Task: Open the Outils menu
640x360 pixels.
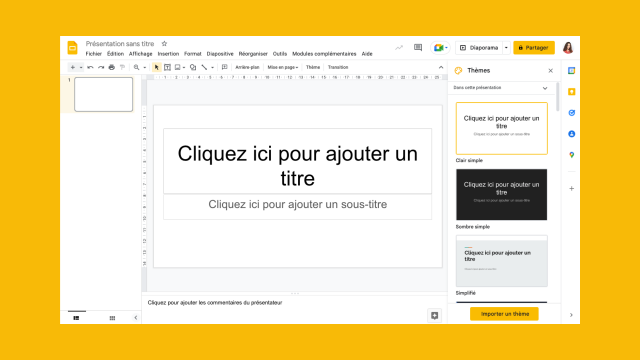Action: [280, 54]
